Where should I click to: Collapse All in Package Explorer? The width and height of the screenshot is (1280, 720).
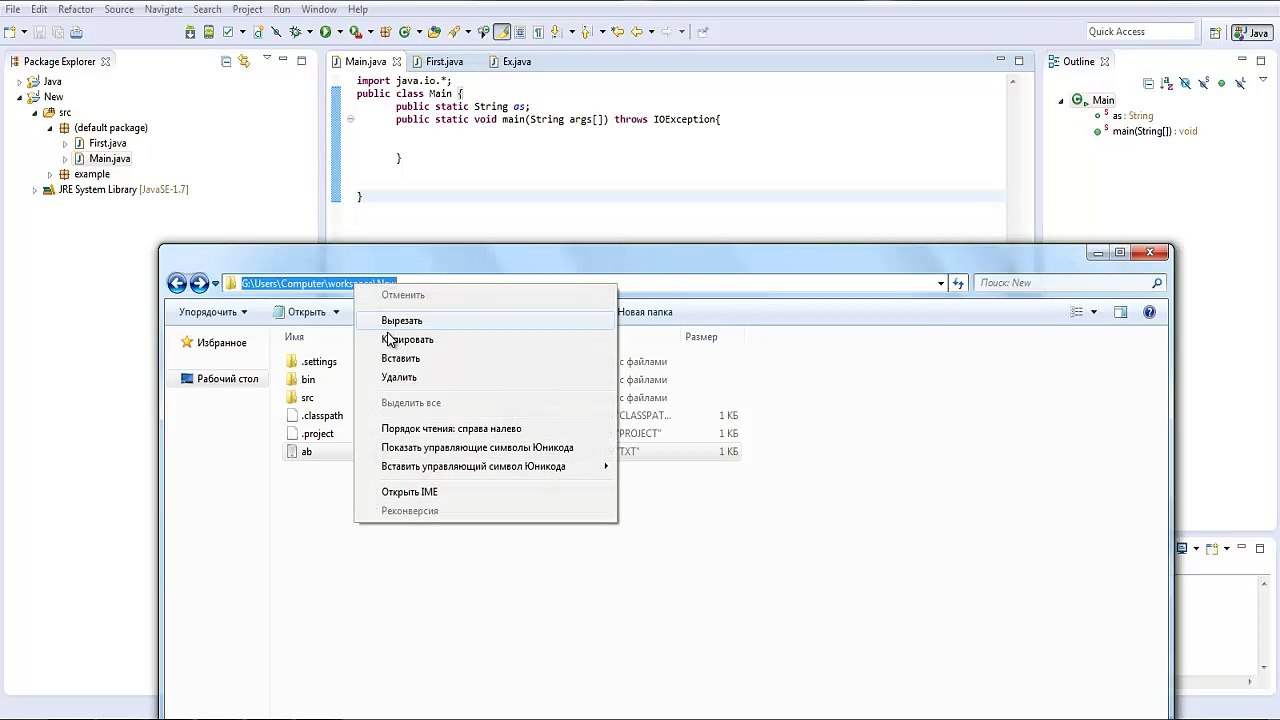pos(226,62)
